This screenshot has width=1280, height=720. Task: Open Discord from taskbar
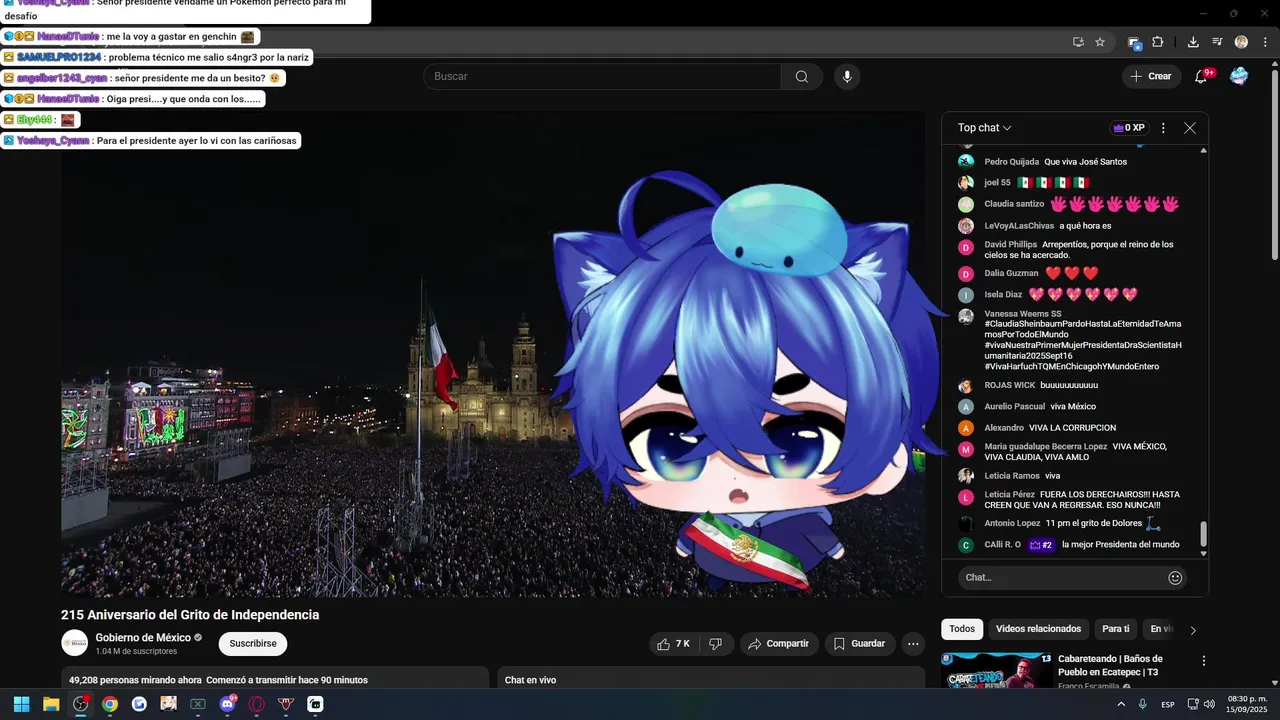[228, 704]
